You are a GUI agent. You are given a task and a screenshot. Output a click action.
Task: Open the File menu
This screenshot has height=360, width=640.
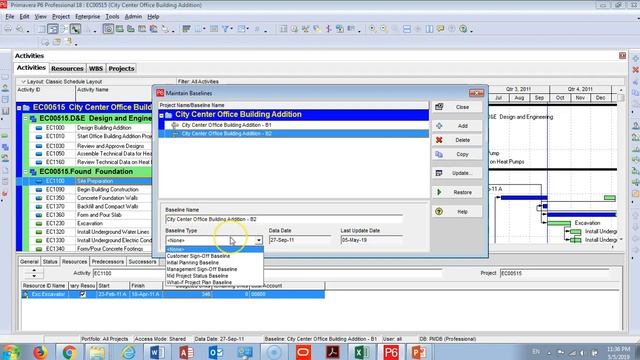click(10, 17)
